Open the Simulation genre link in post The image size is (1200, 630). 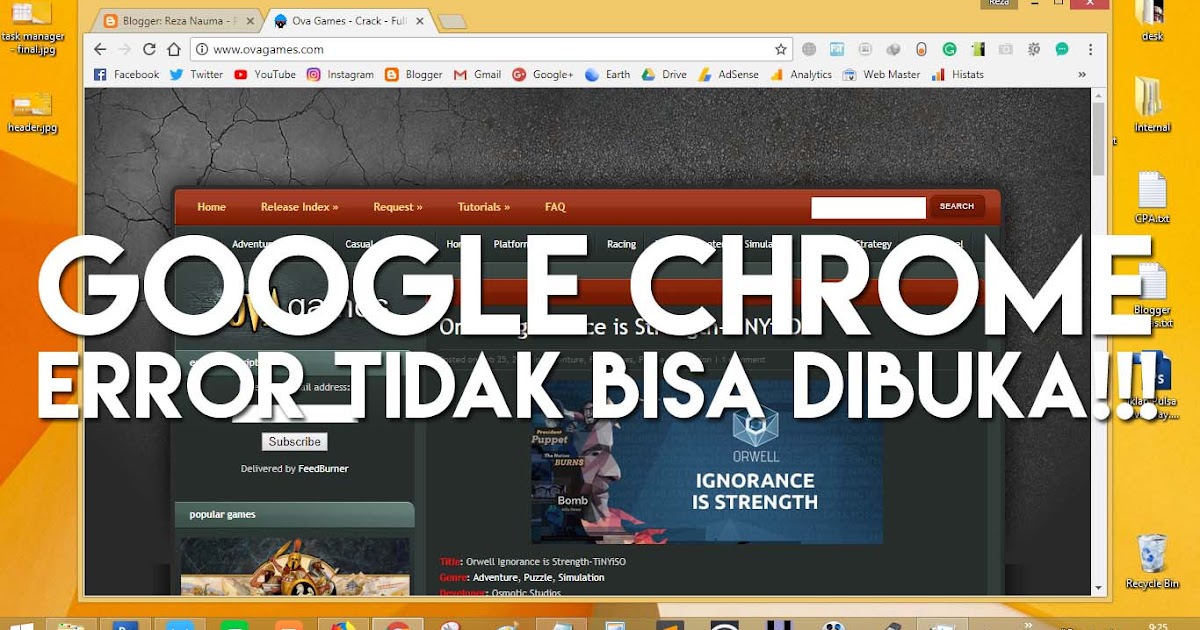click(582, 577)
